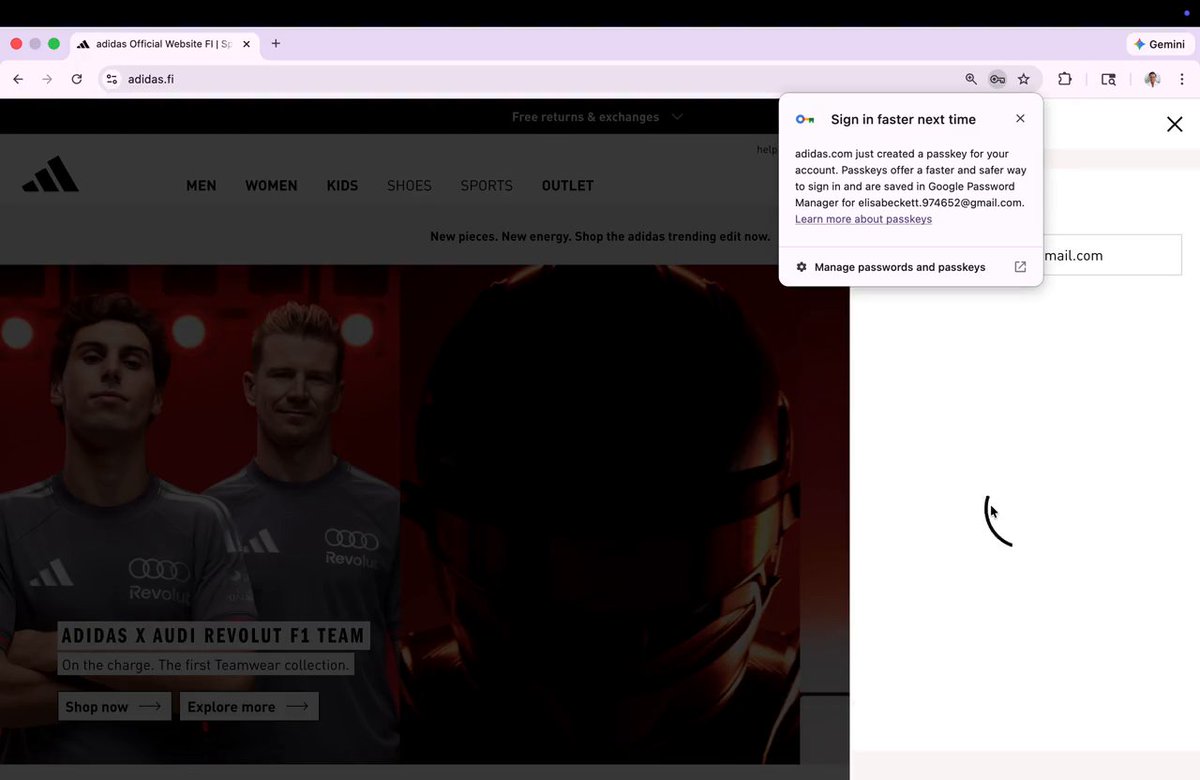Click the gear icon in passkey popup
The image size is (1200, 780).
point(801,267)
